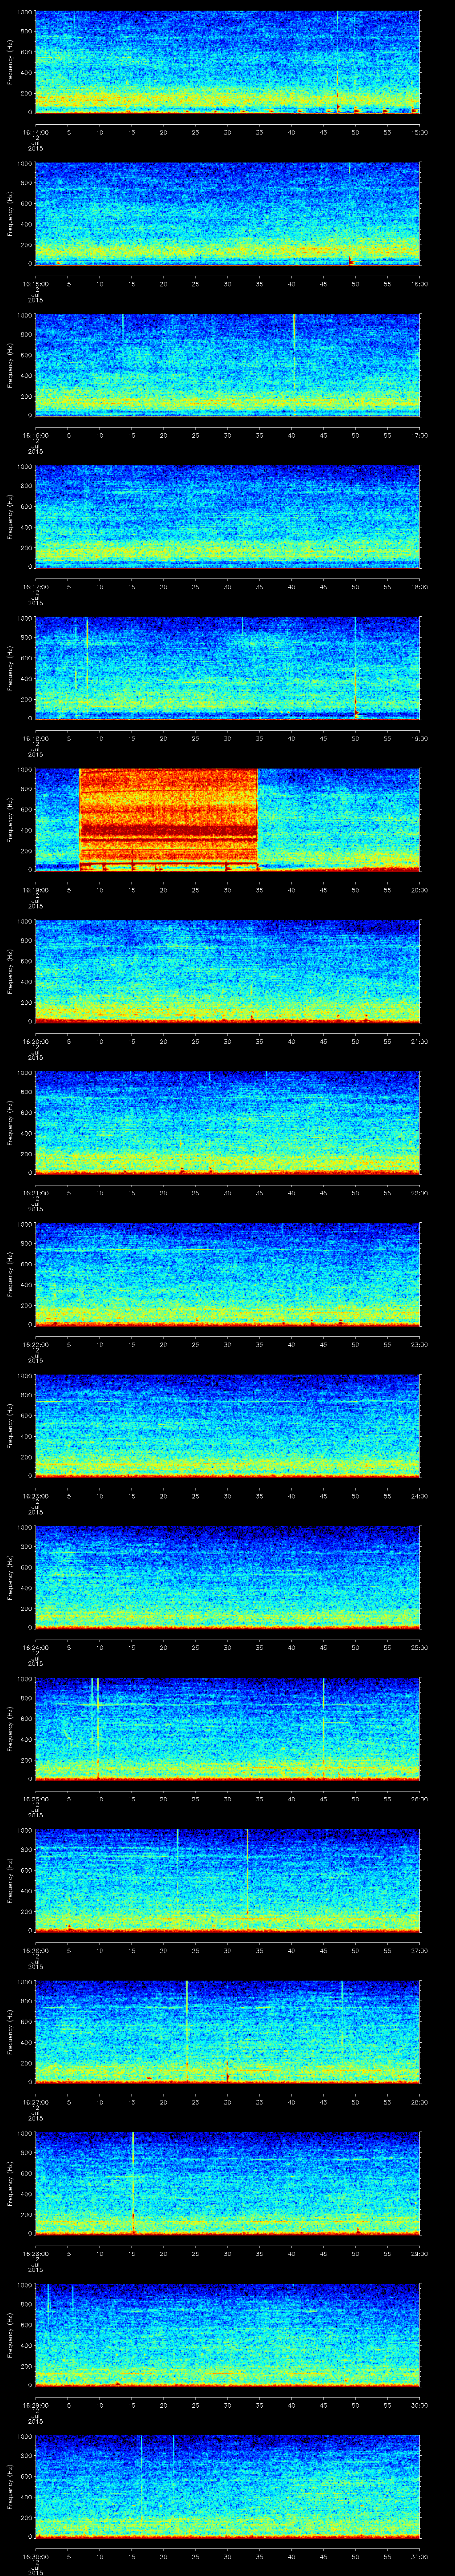Viewport: 455px width, 2576px height.
Task: Click the 27:00 end time label
Action: pyautogui.click(x=419, y=1950)
